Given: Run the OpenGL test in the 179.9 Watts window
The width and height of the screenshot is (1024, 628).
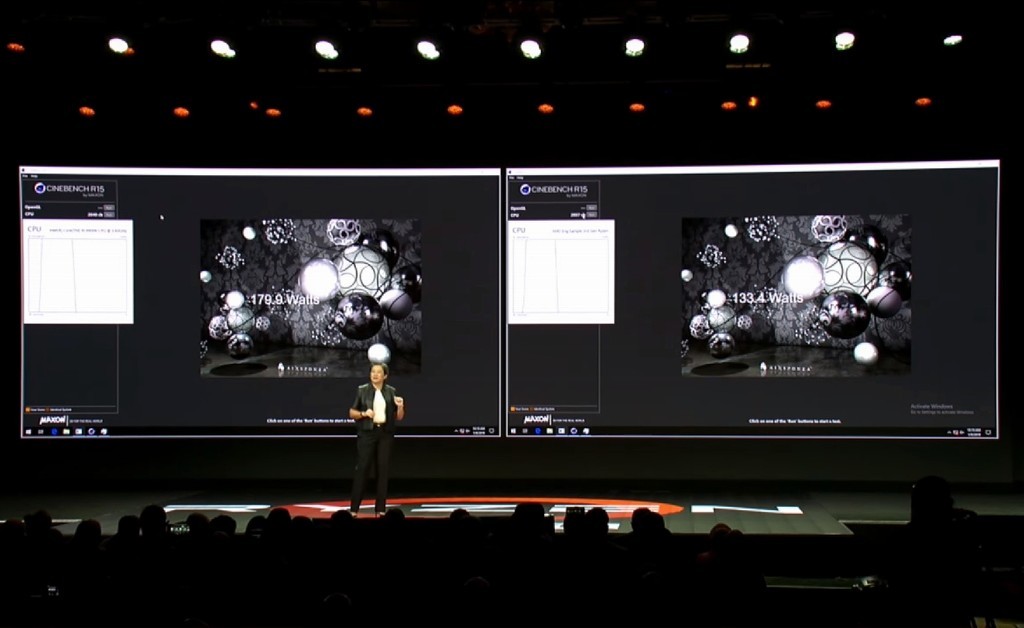Looking at the screenshot, I should (109, 208).
